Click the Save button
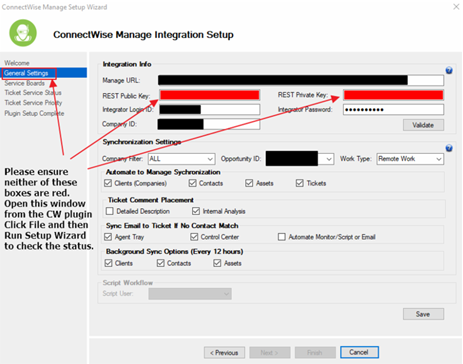Viewport: 463px width, 364px height. click(x=423, y=314)
